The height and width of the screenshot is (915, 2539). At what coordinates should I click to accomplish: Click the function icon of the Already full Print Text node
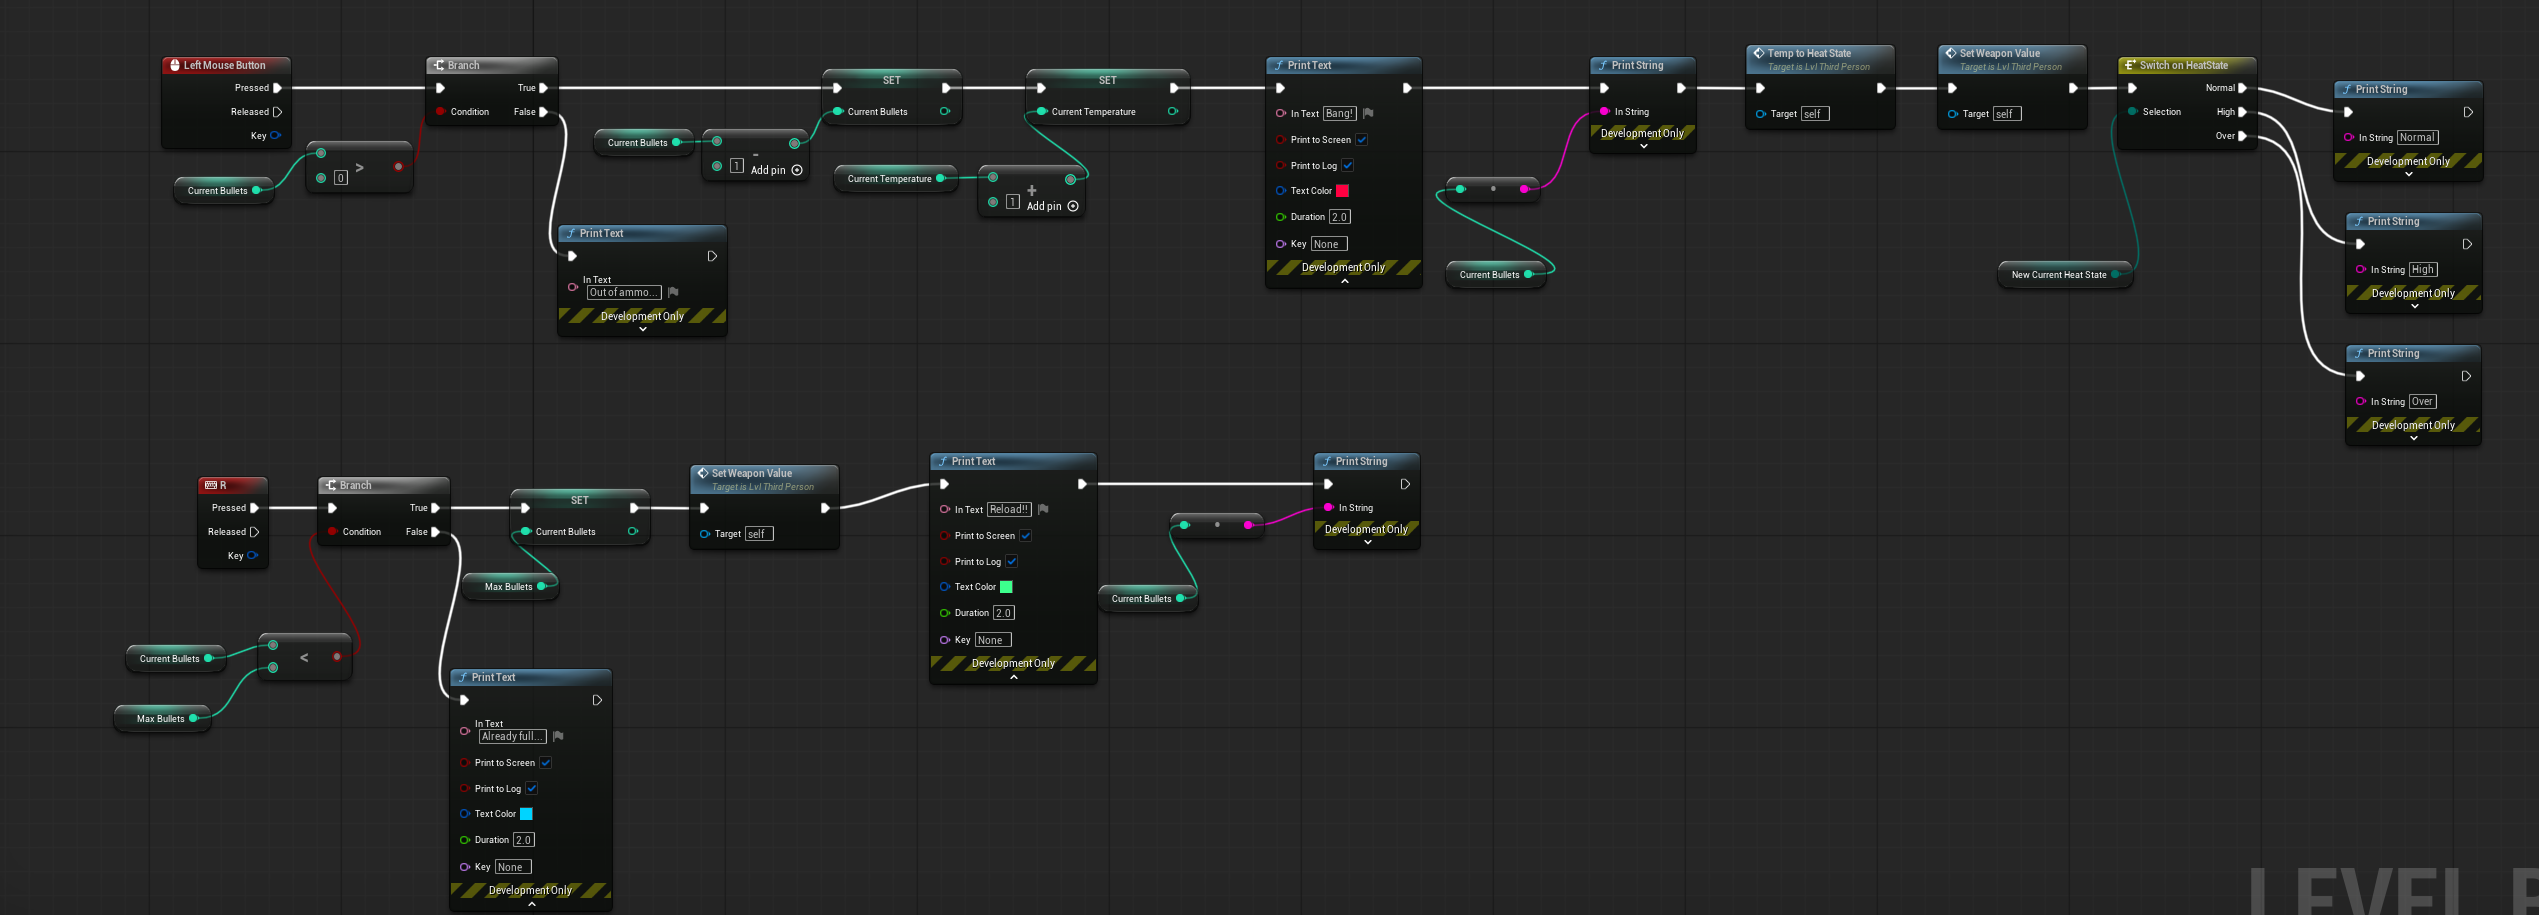click(463, 678)
